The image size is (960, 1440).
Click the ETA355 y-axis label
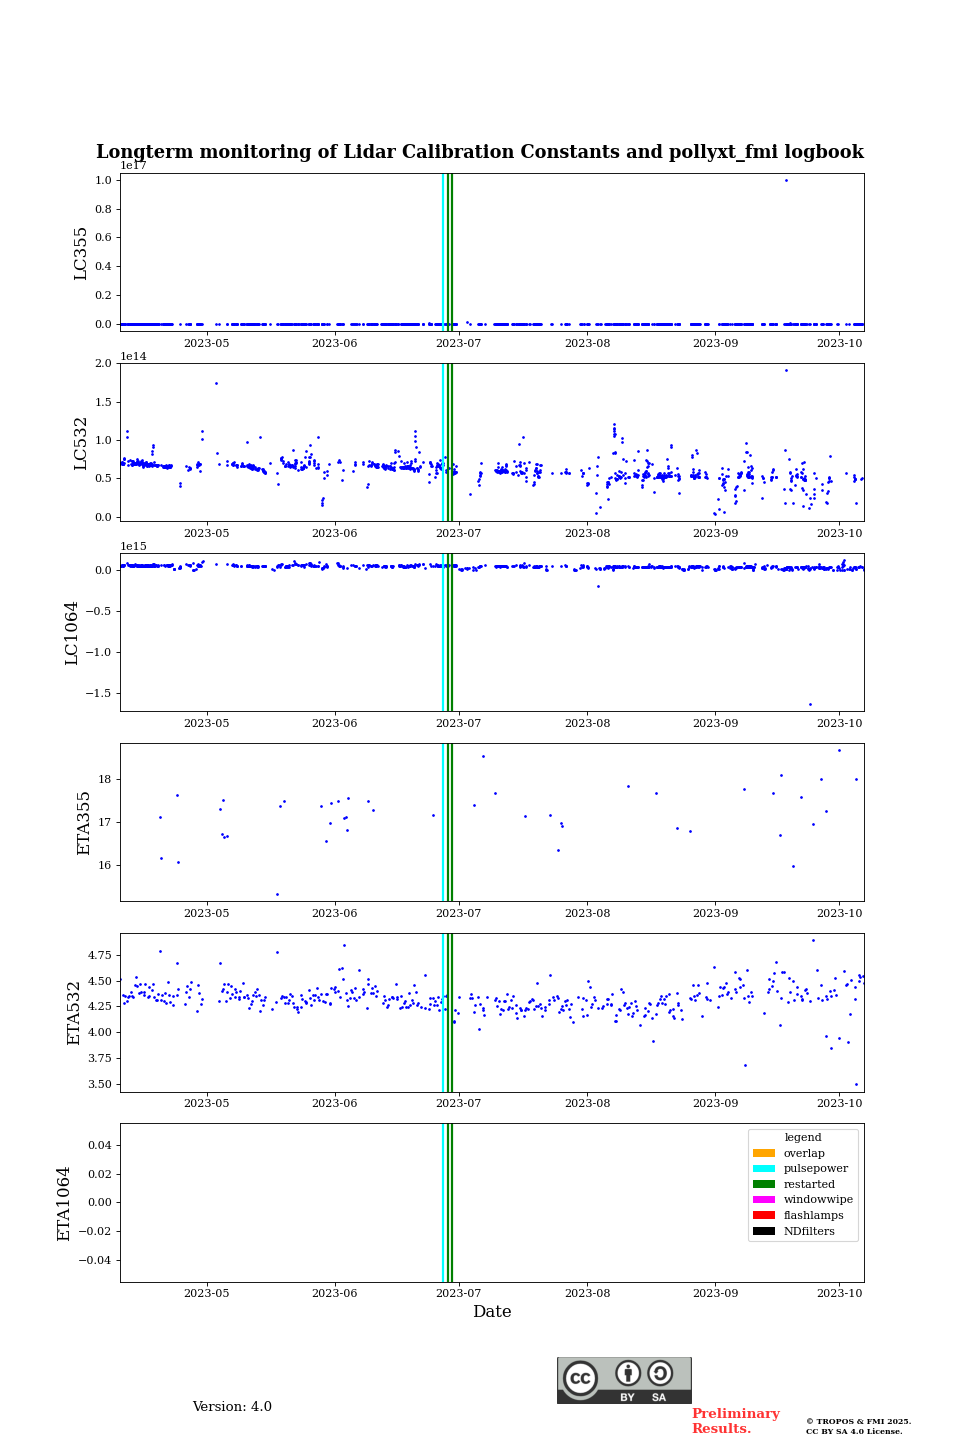click(x=84, y=823)
